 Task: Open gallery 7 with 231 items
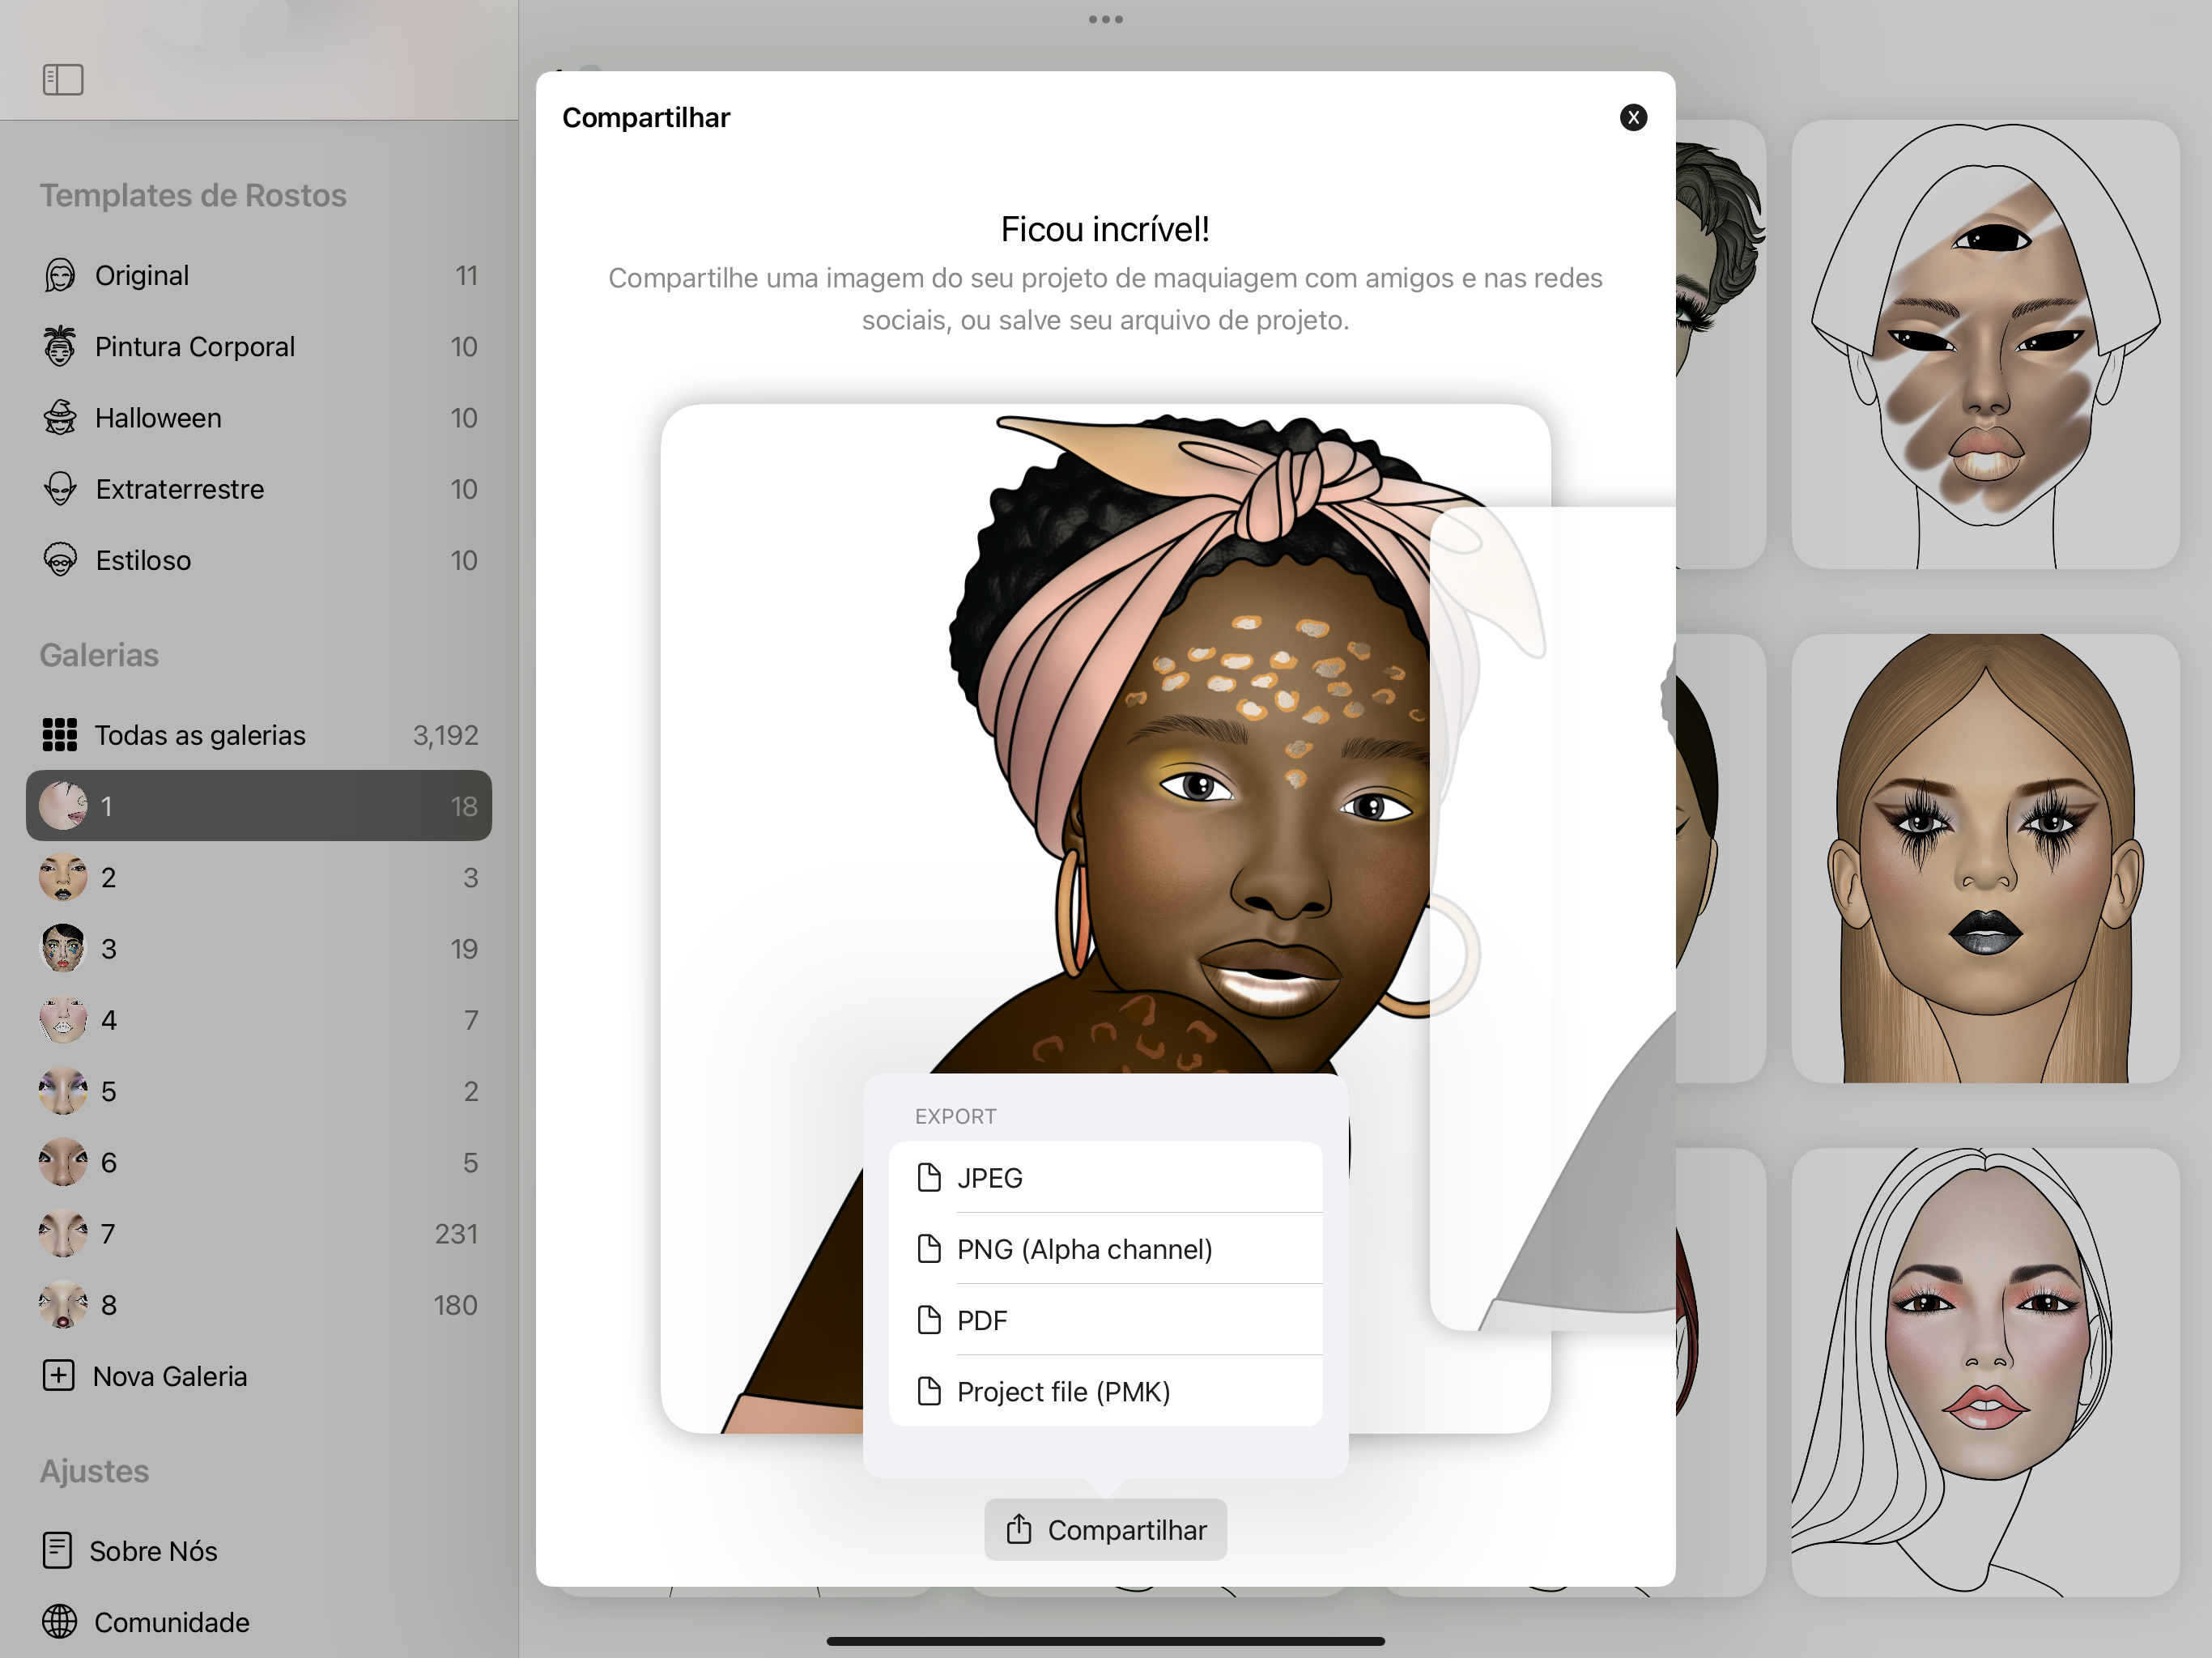259,1234
